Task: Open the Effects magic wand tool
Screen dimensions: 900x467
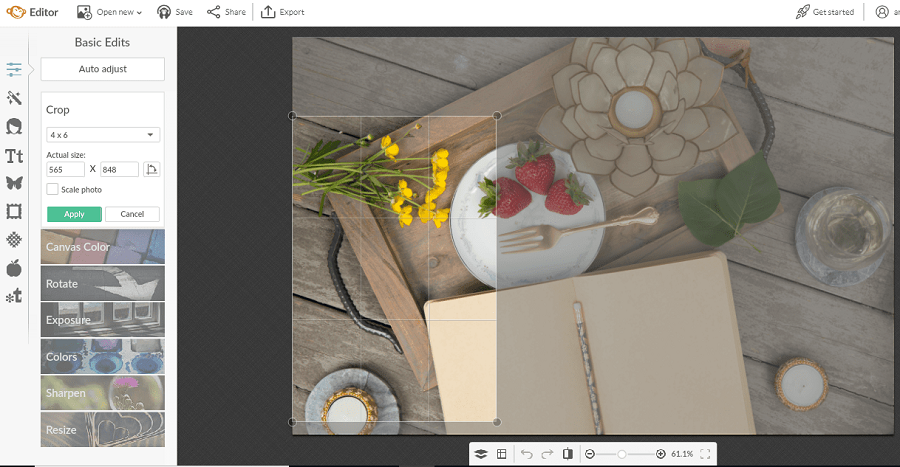Action: (14, 97)
